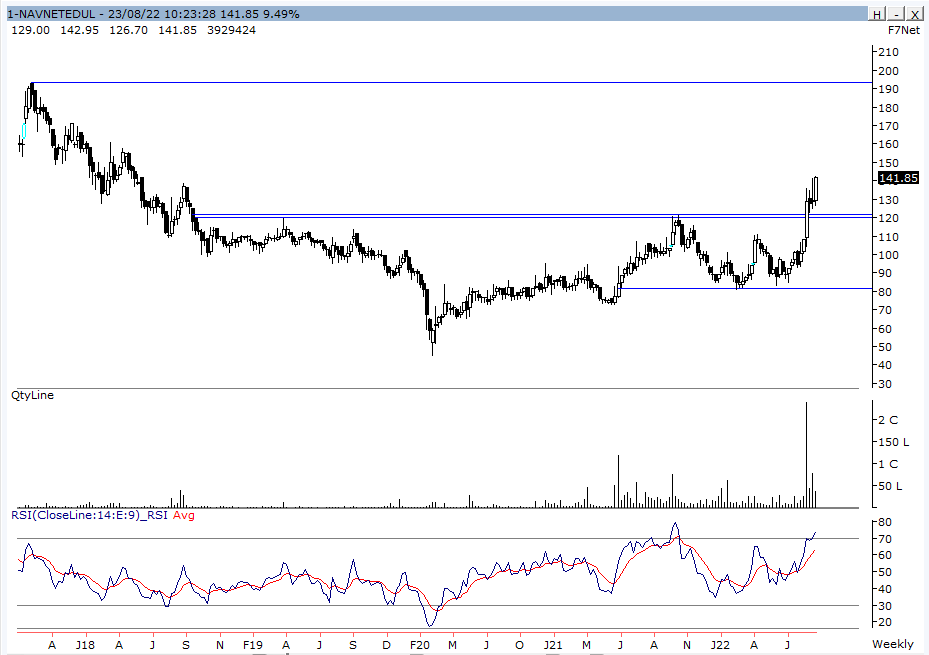The image size is (929, 655).
Task: Click the J21 date label on time axis
Action: (x=553, y=645)
